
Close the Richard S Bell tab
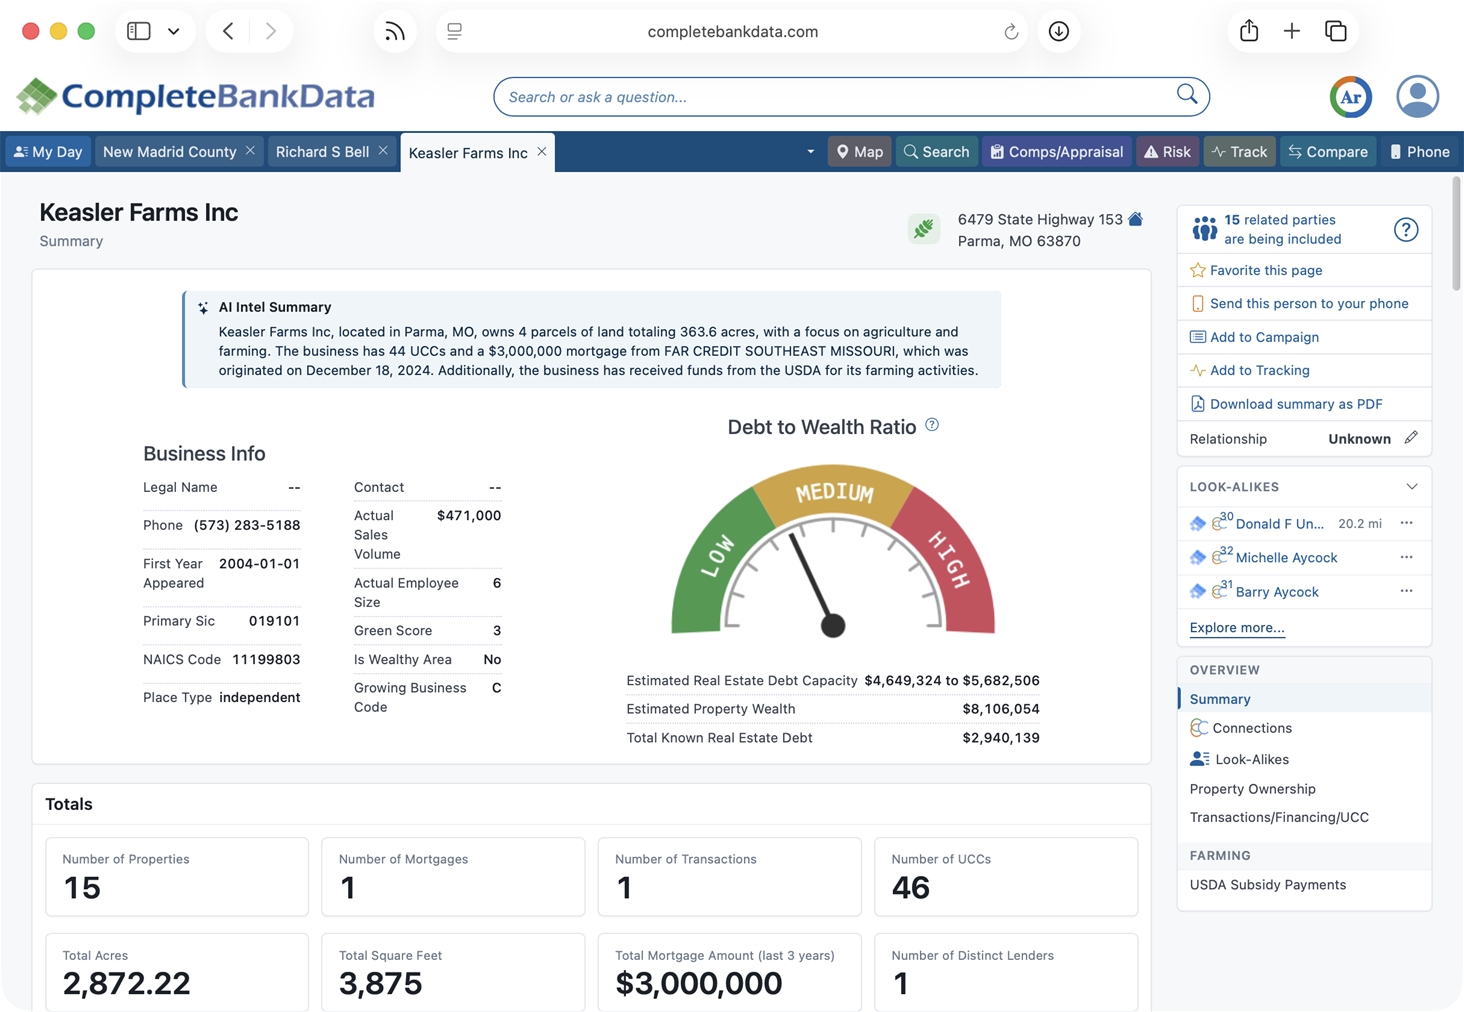(x=383, y=151)
